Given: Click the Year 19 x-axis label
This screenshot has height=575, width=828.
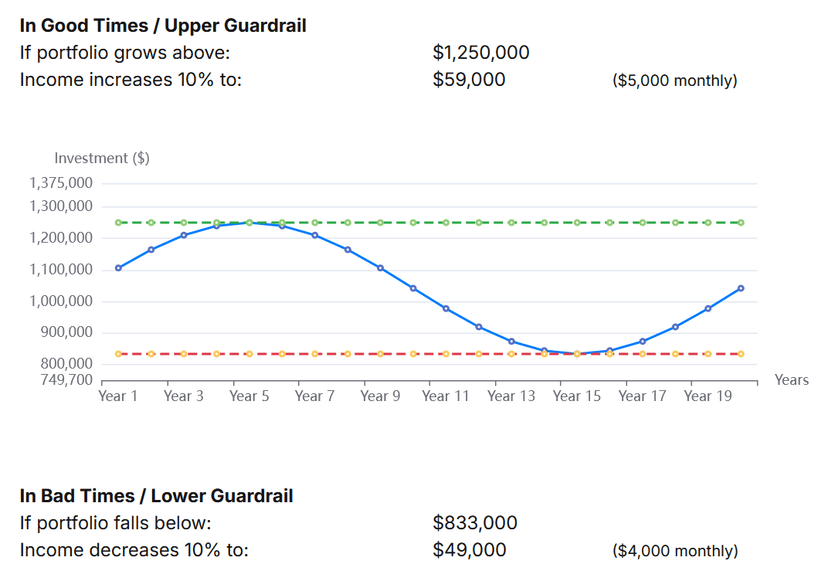Looking at the screenshot, I should 708,396.
